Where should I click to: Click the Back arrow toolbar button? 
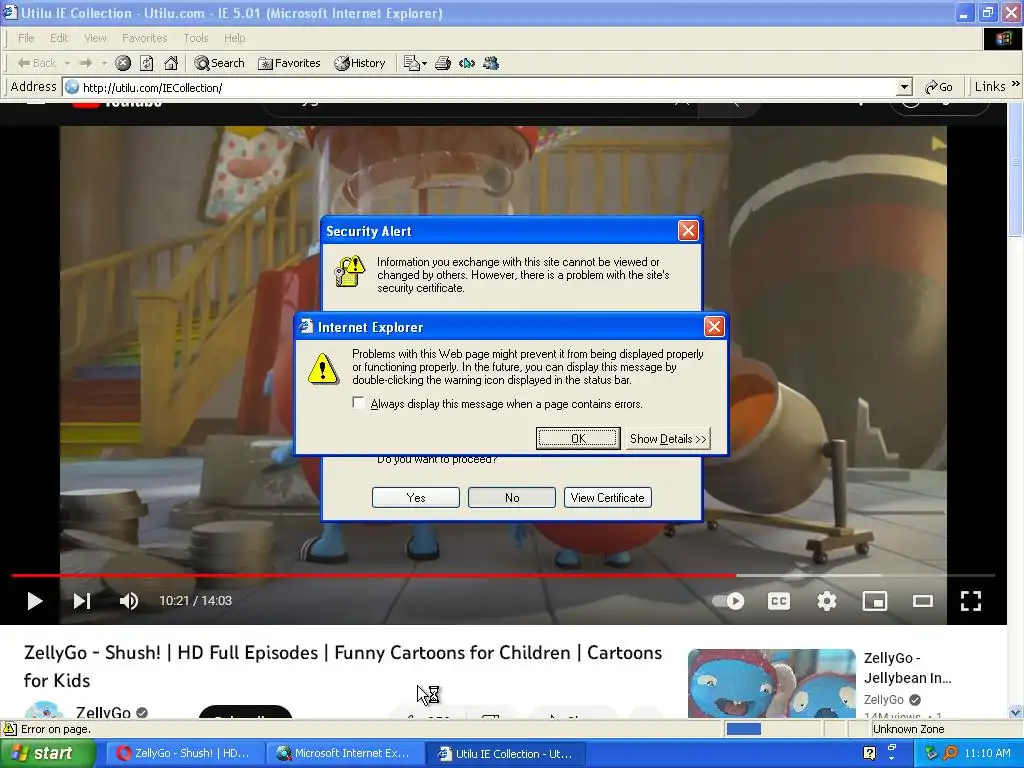pos(36,63)
